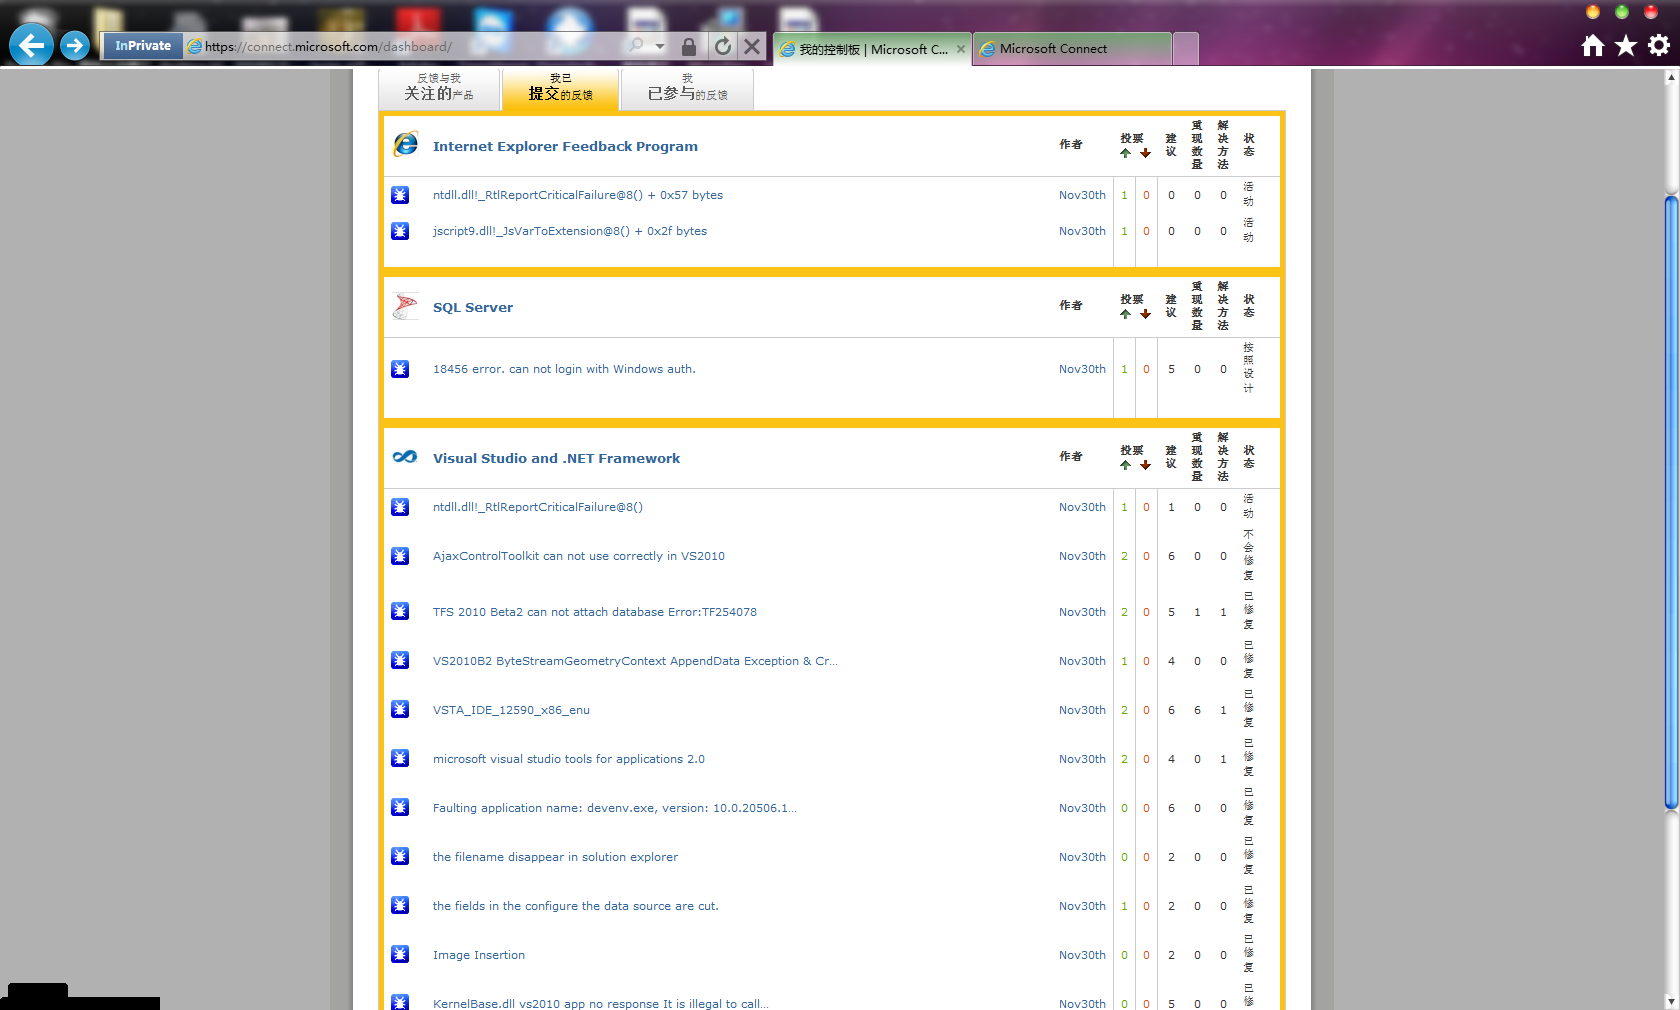Switch to the Microsoft Connect browser tab
Screen dimensions: 1680x1010
1072,48
